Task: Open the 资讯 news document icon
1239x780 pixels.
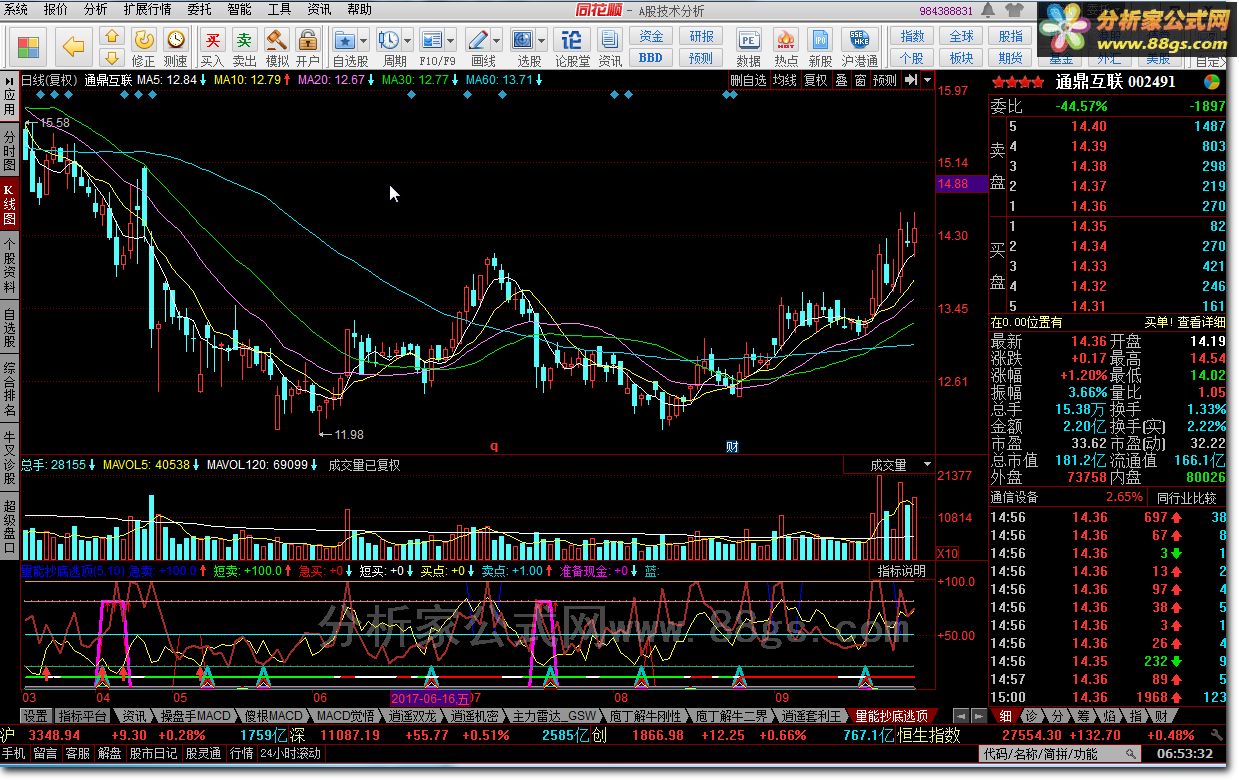Action: (610, 40)
